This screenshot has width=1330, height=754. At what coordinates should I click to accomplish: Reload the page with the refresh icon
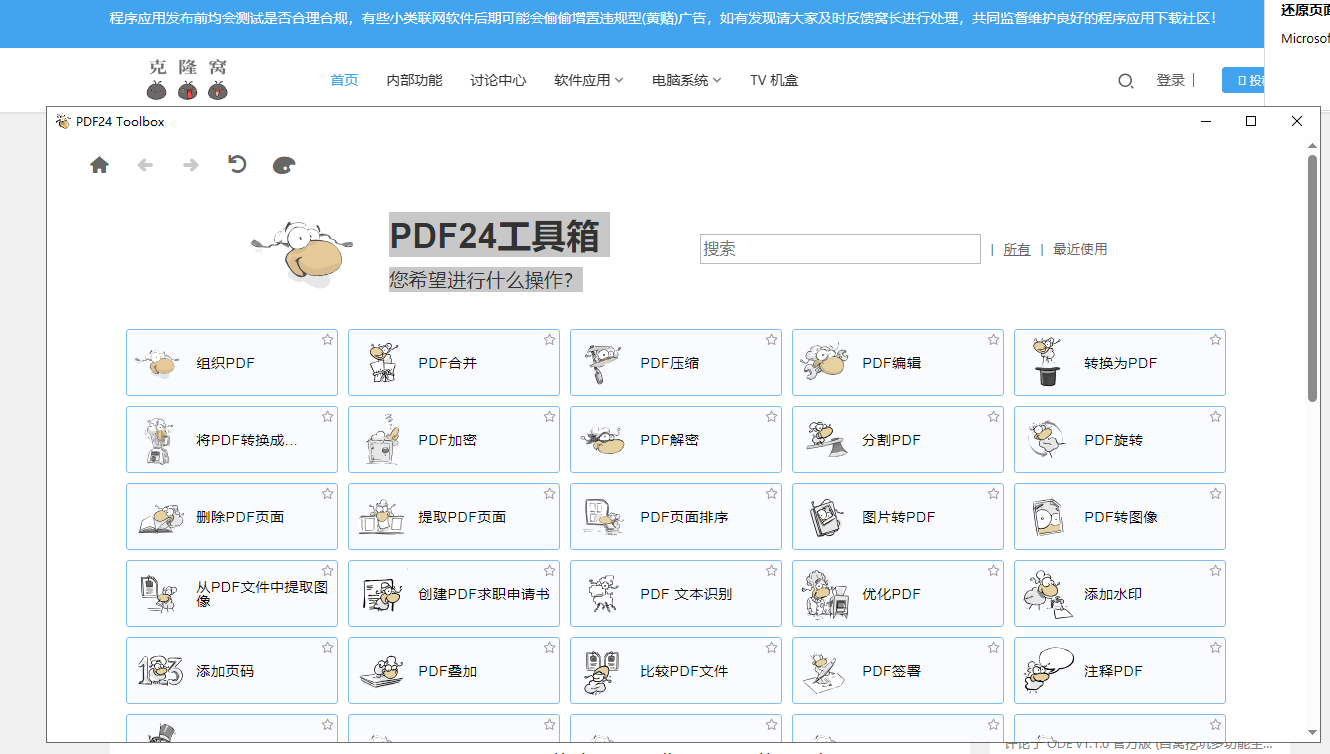pyautogui.click(x=237, y=164)
